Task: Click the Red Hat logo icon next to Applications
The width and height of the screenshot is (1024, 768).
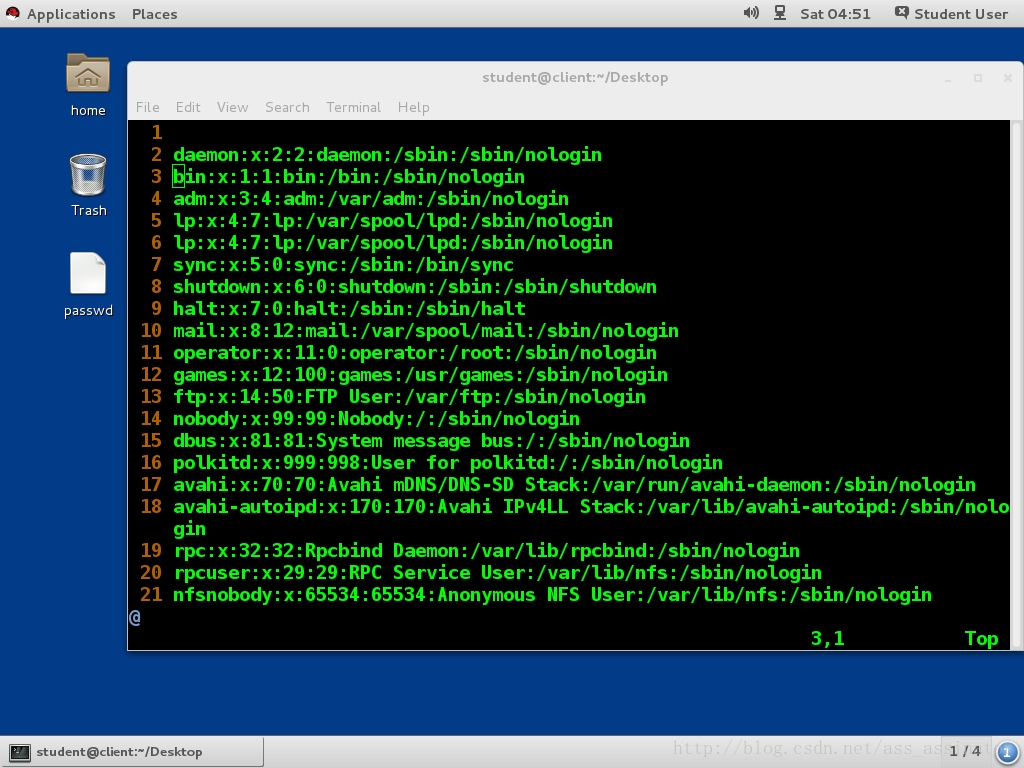Action: coord(13,13)
